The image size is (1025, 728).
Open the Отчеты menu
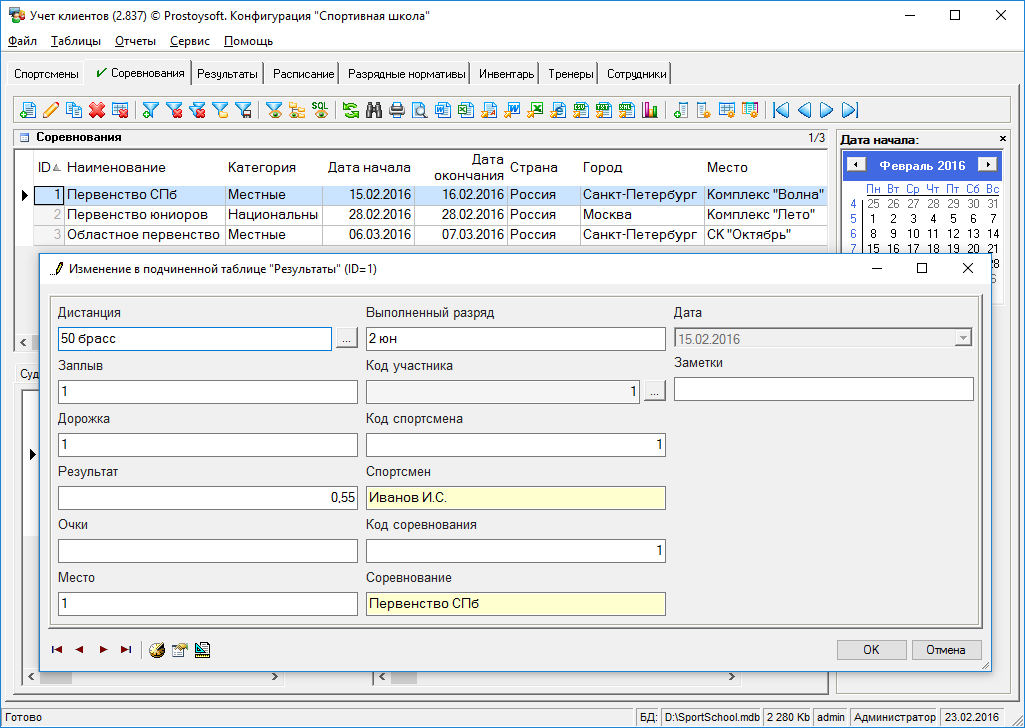[135, 41]
